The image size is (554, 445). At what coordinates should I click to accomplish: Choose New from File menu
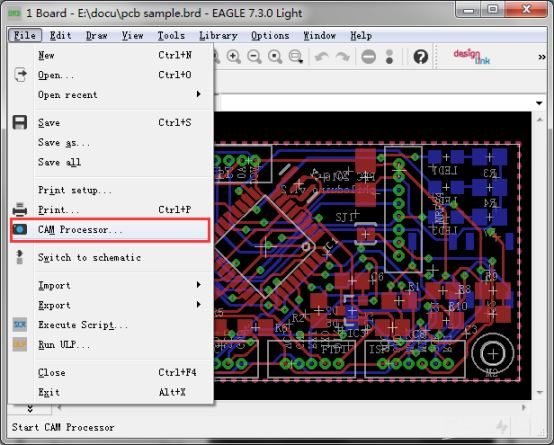(x=111, y=55)
